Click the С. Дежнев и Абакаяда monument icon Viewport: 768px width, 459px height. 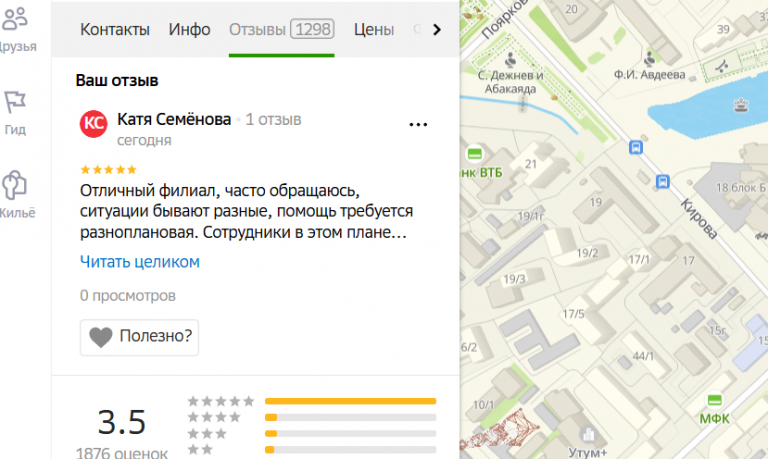[x=510, y=60]
